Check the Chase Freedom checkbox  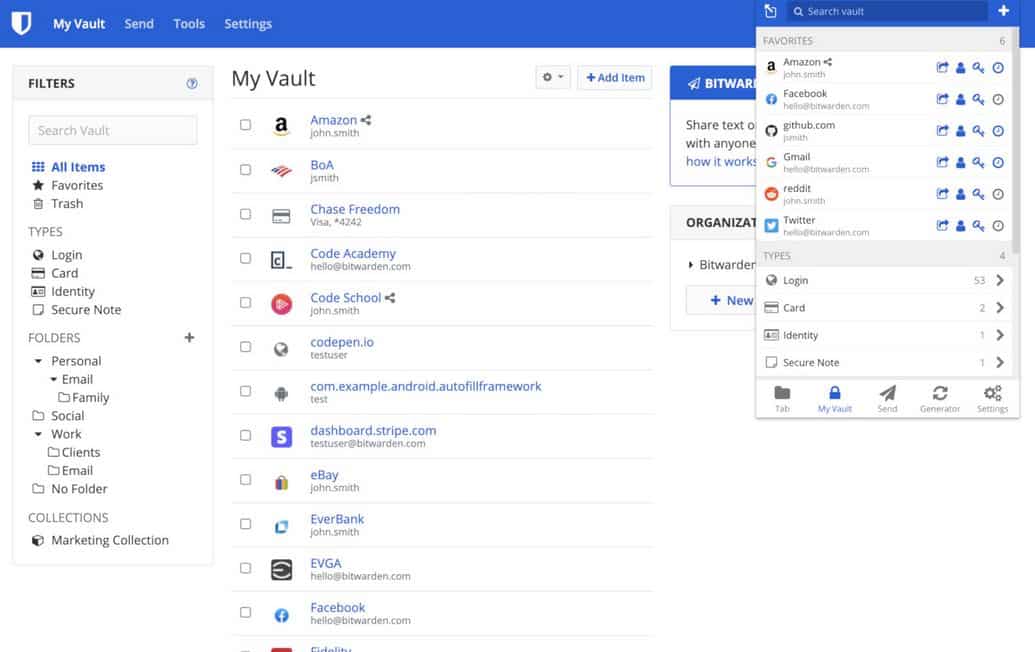click(x=245, y=214)
